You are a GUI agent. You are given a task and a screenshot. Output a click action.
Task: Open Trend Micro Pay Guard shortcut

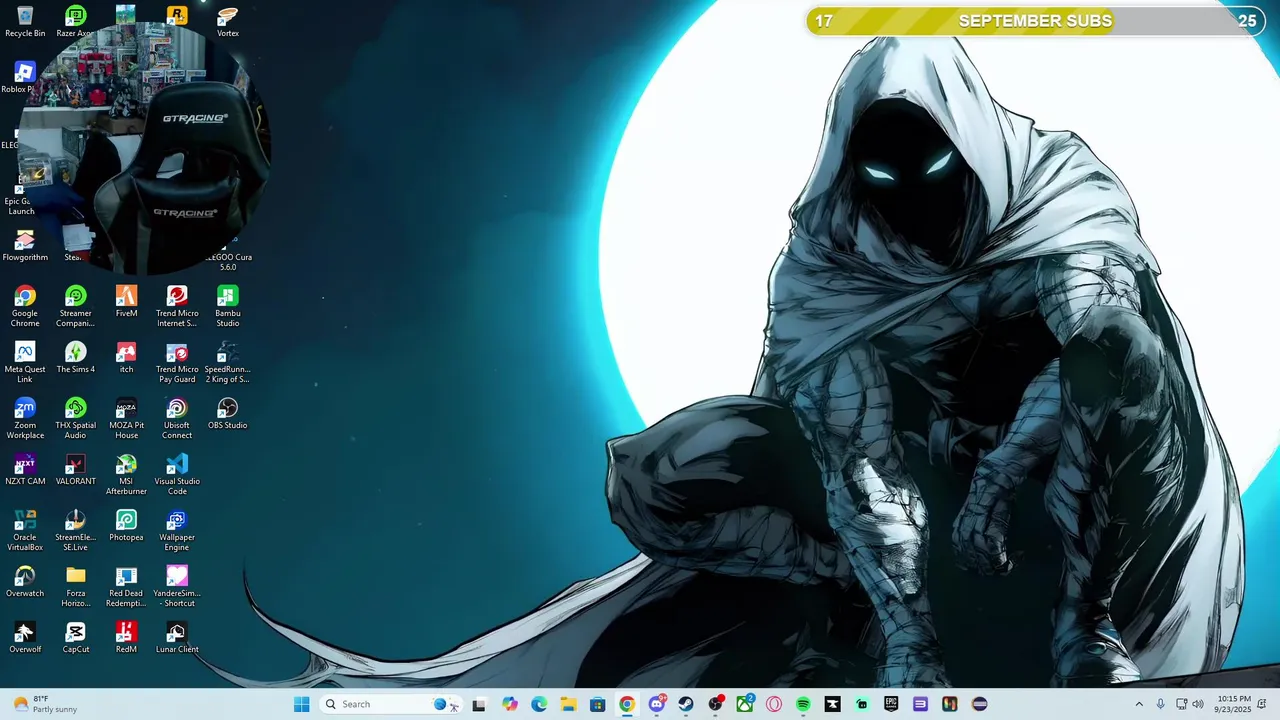177,362
